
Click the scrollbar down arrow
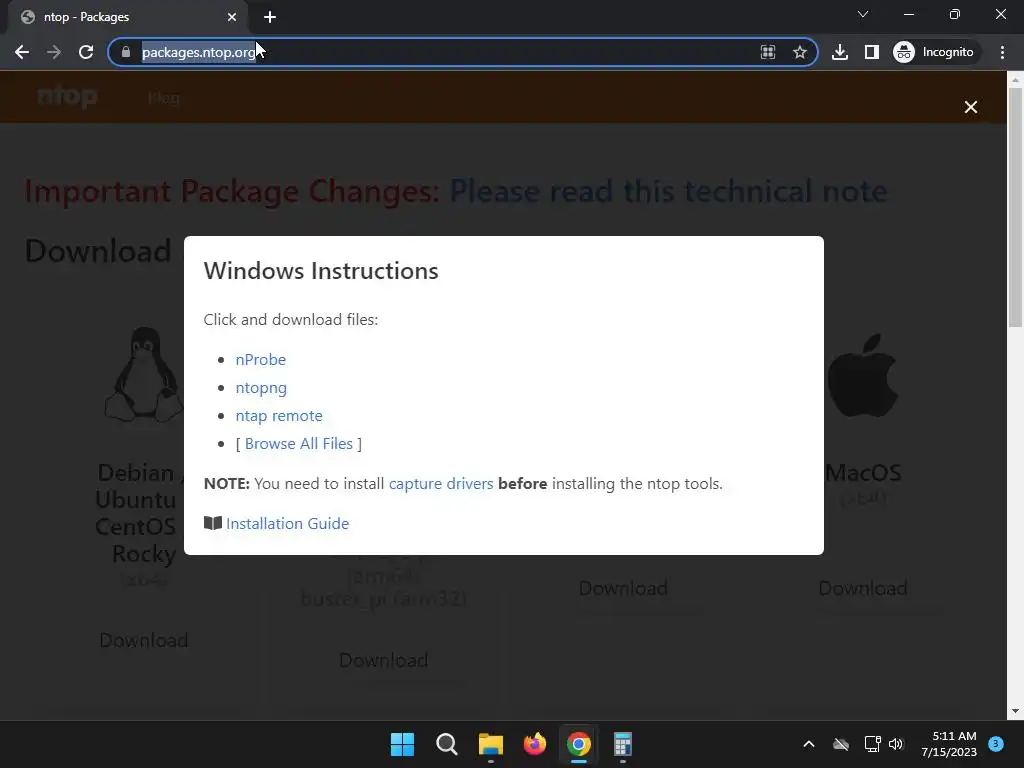click(1015, 711)
